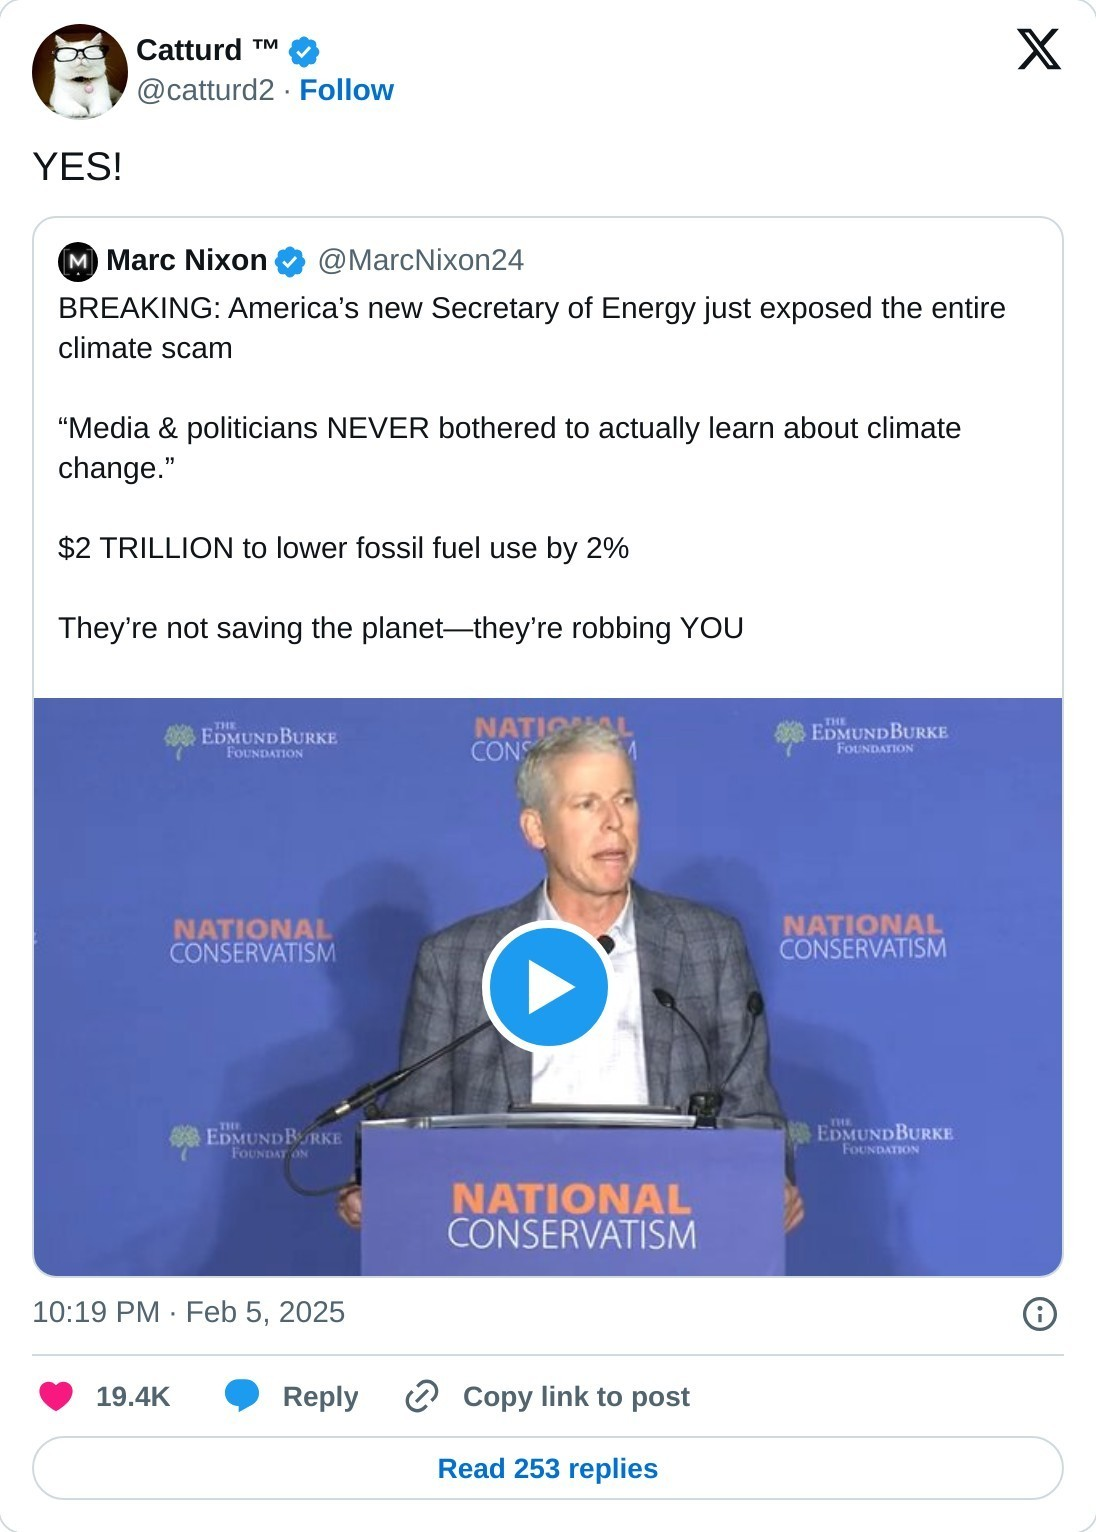This screenshot has width=1096, height=1532.
Task: Open the post info icon
Action: (x=1039, y=1313)
